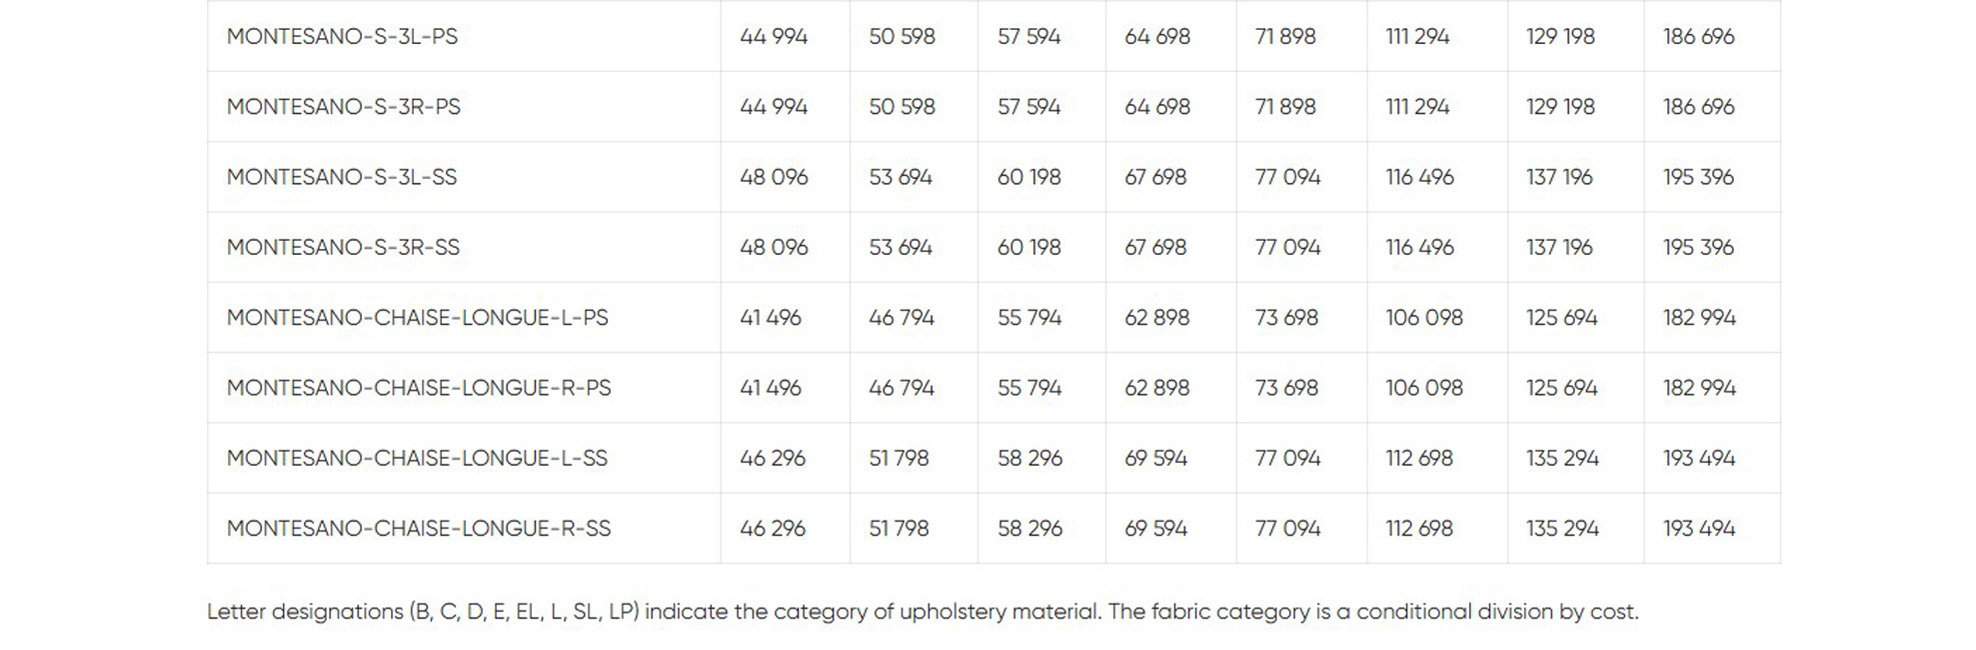Viewport: 1976px width, 650px height.
Task: Click the MONTESANO-S-3L-SS row label
Action: 341,177
